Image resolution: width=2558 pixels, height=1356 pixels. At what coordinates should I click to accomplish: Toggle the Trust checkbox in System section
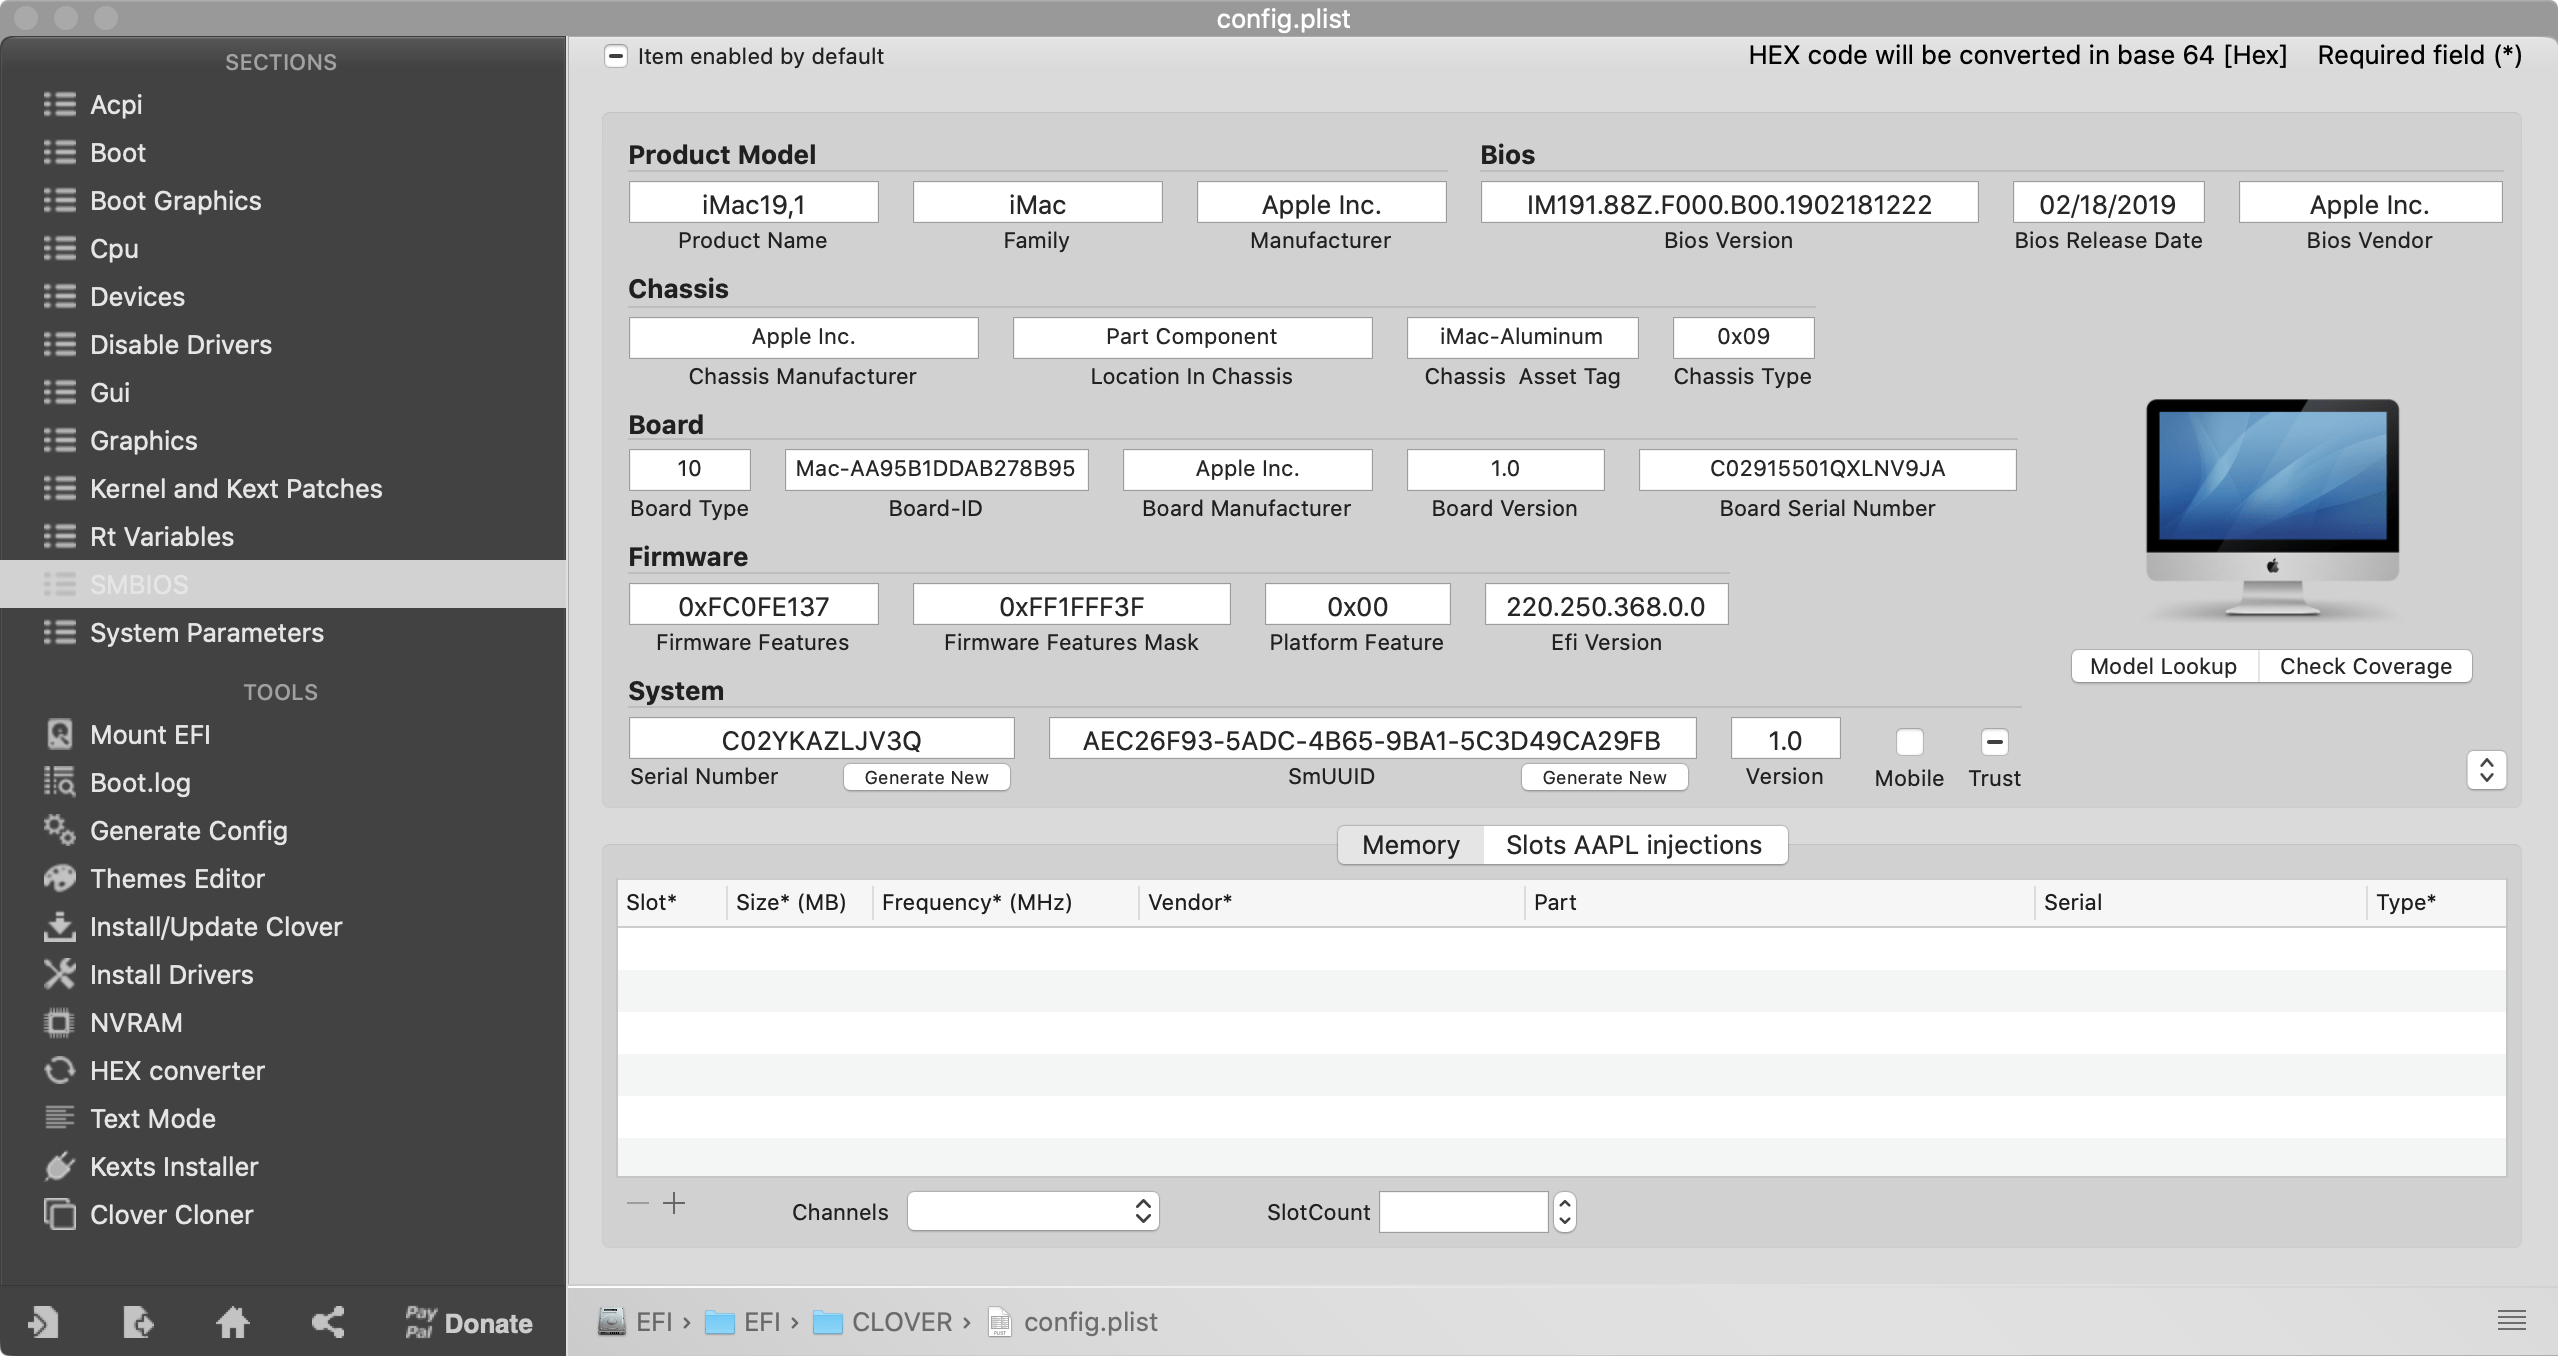pyautogui.click(x=1993, y=741)
